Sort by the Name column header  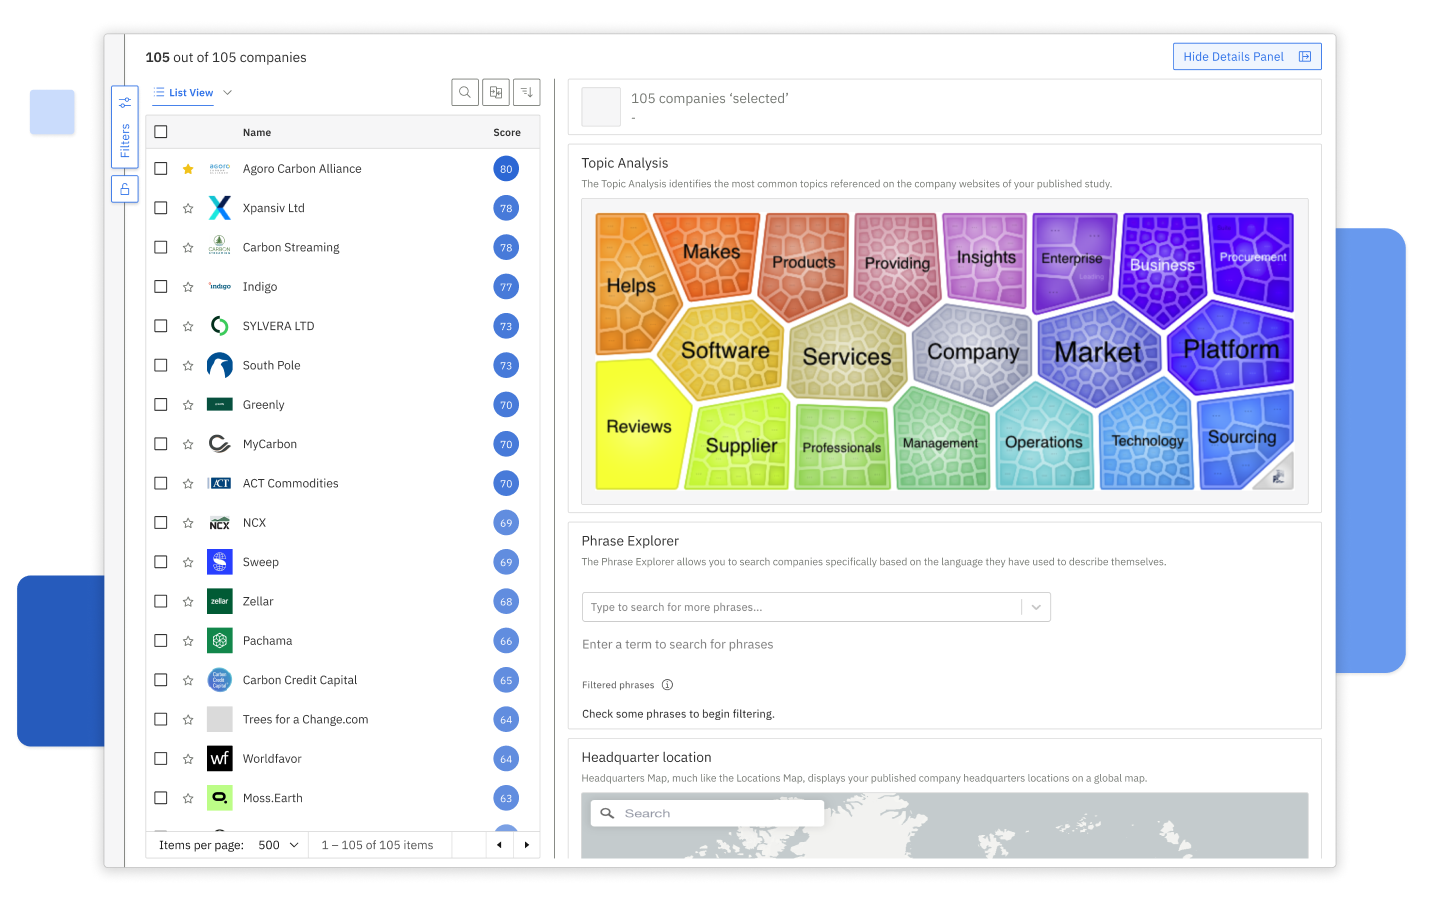pyautogui.click(x=257, y=132)
